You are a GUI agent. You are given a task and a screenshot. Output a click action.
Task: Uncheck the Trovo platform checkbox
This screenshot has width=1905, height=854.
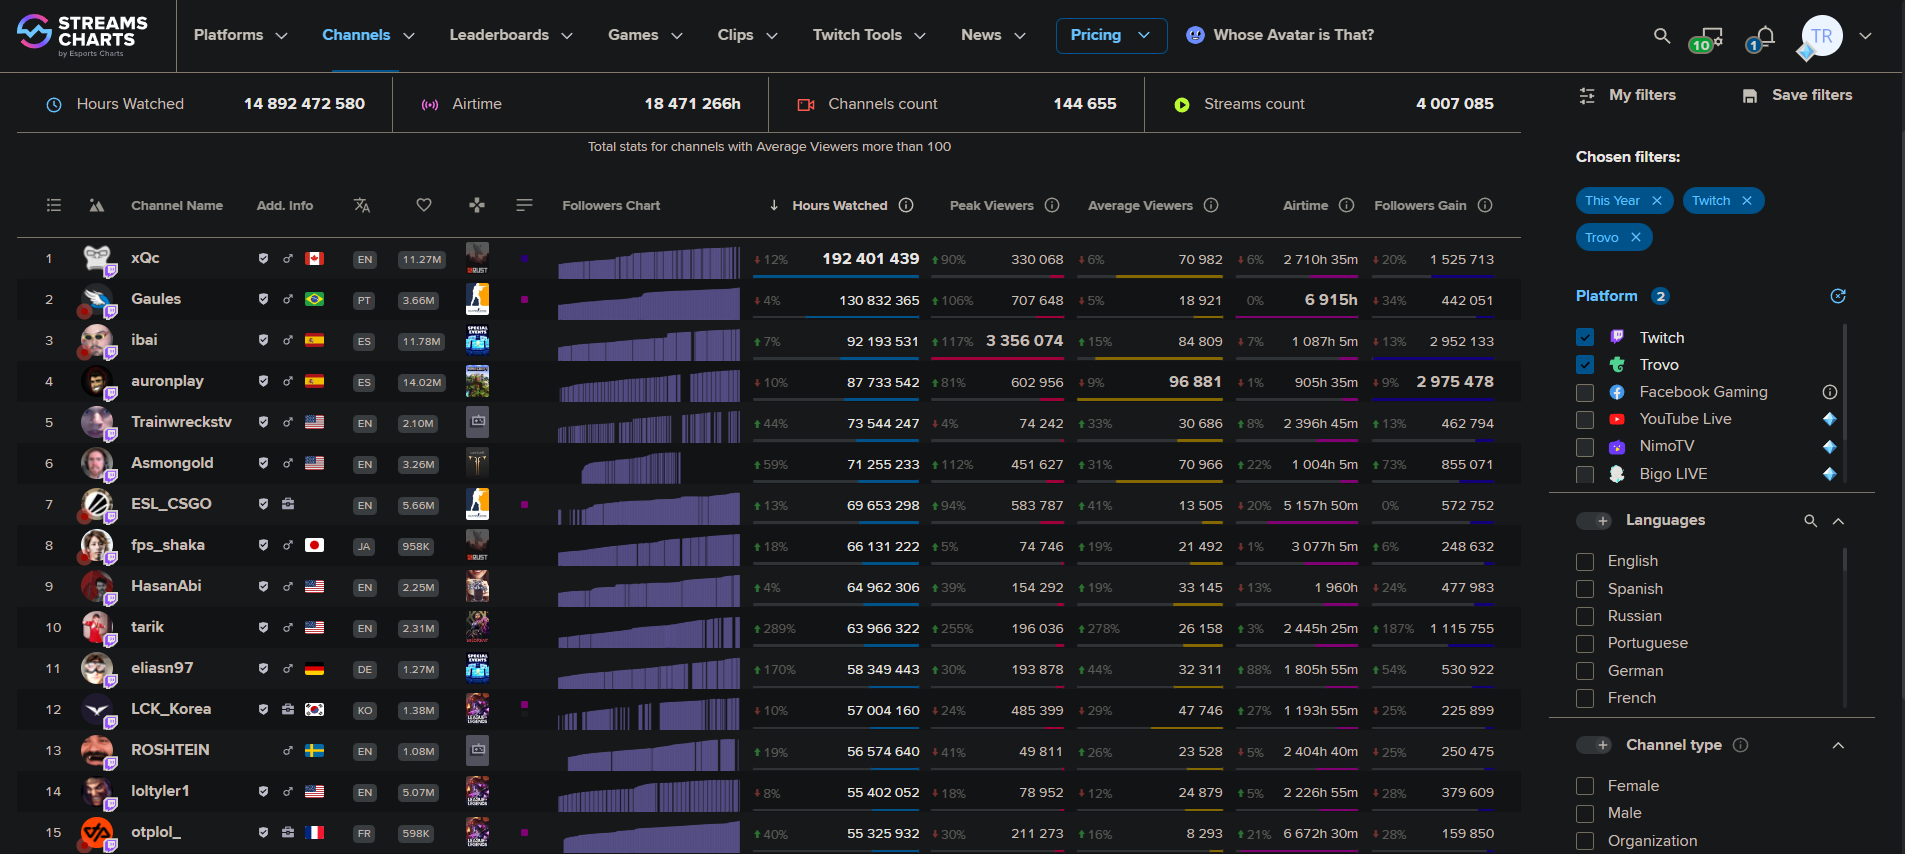point(1585,365)
